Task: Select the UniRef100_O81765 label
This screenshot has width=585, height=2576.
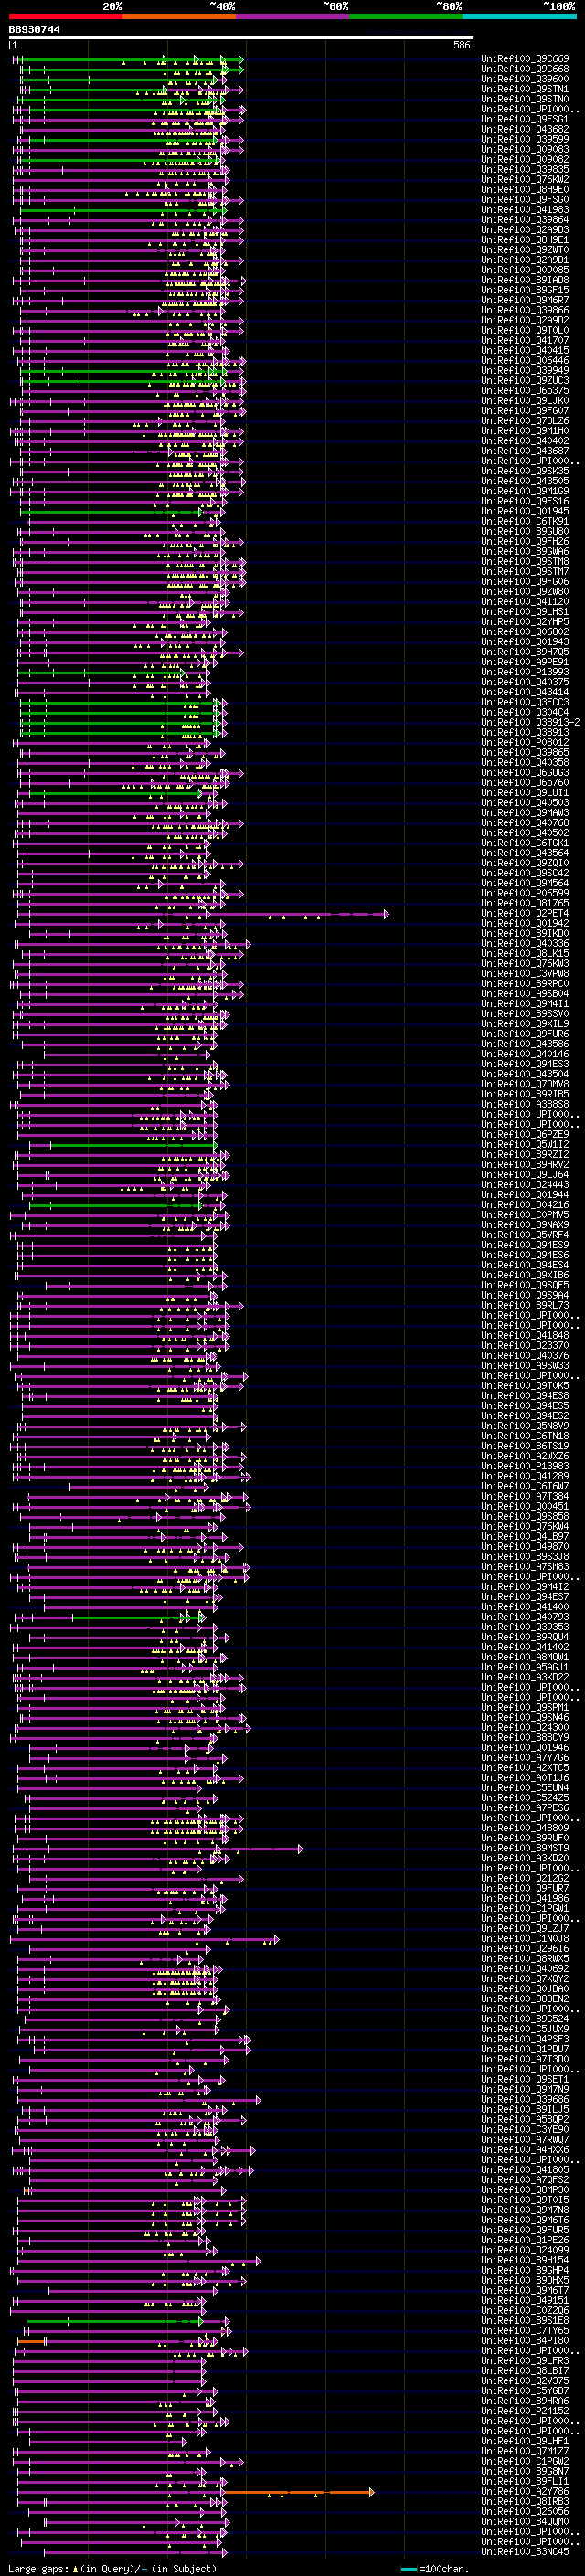Action: tap(525, 903)
